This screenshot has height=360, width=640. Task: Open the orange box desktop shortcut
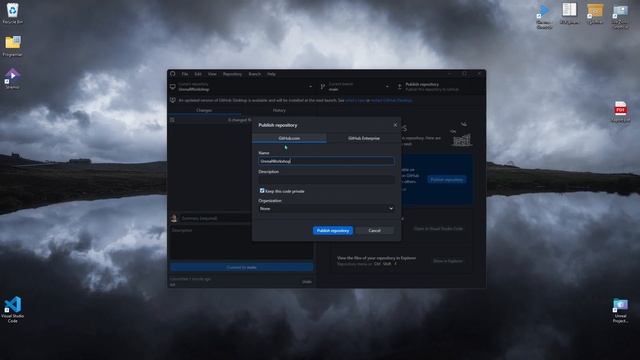pos(595,13)
